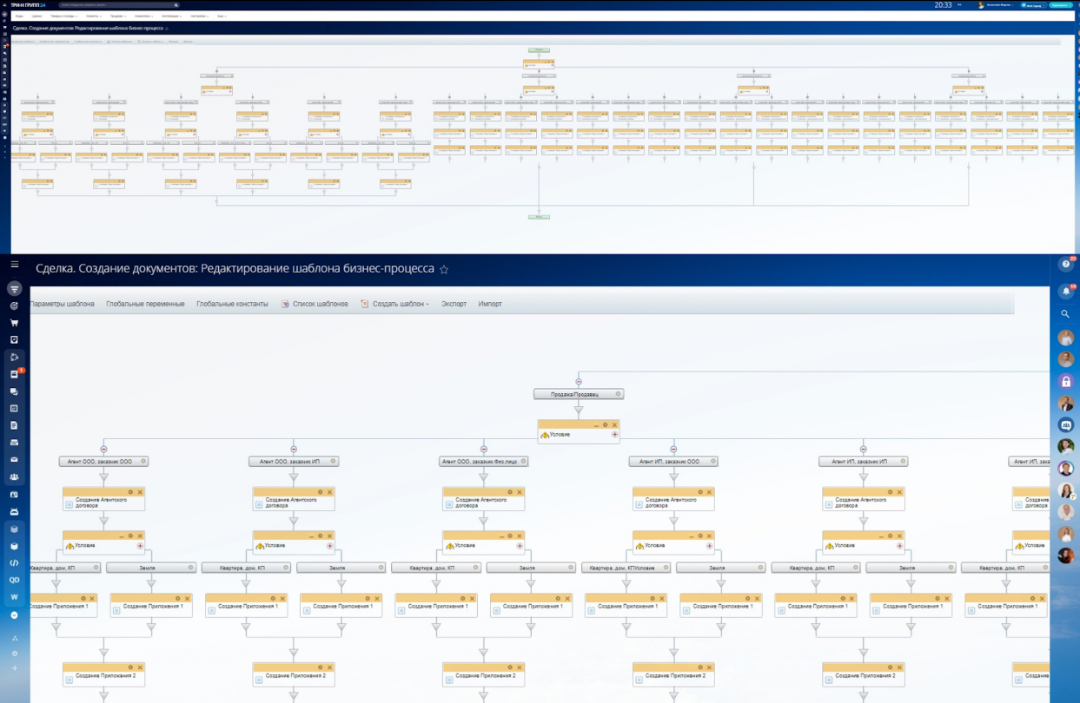
Task: Add the page to favorites with the star
Action: [x=444, y=269]
